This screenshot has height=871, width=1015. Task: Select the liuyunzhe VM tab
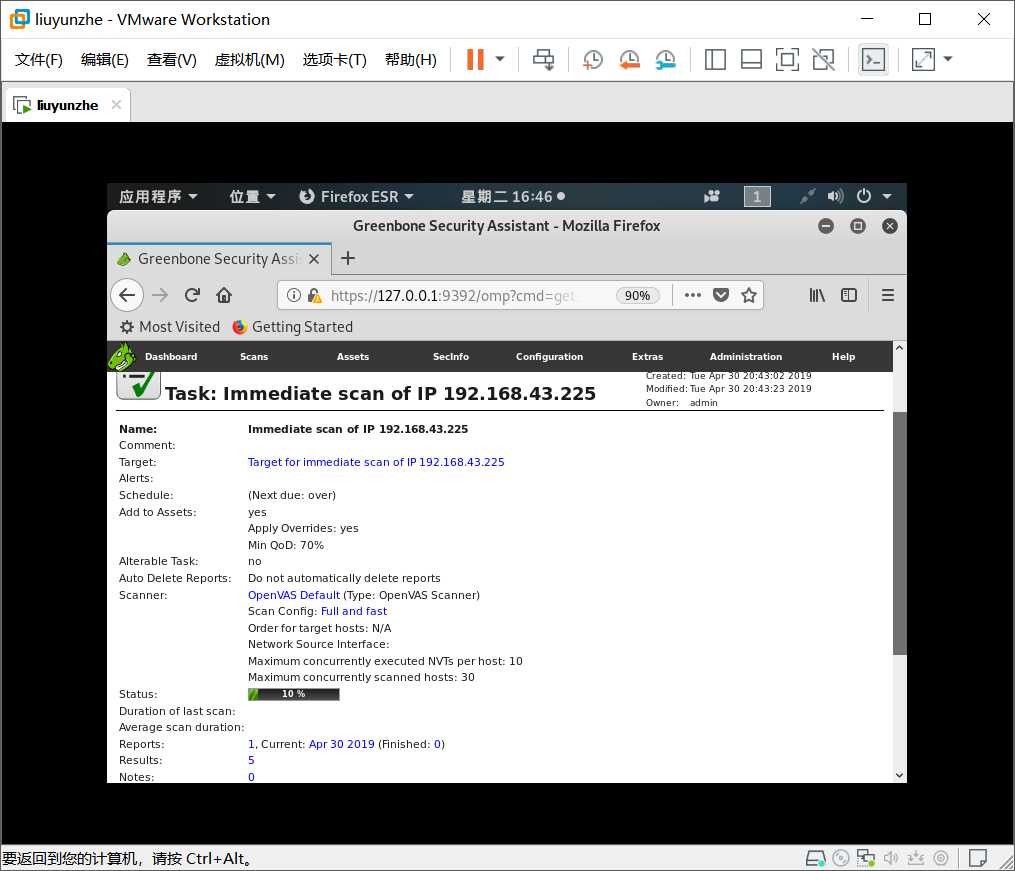click(67, 105)
